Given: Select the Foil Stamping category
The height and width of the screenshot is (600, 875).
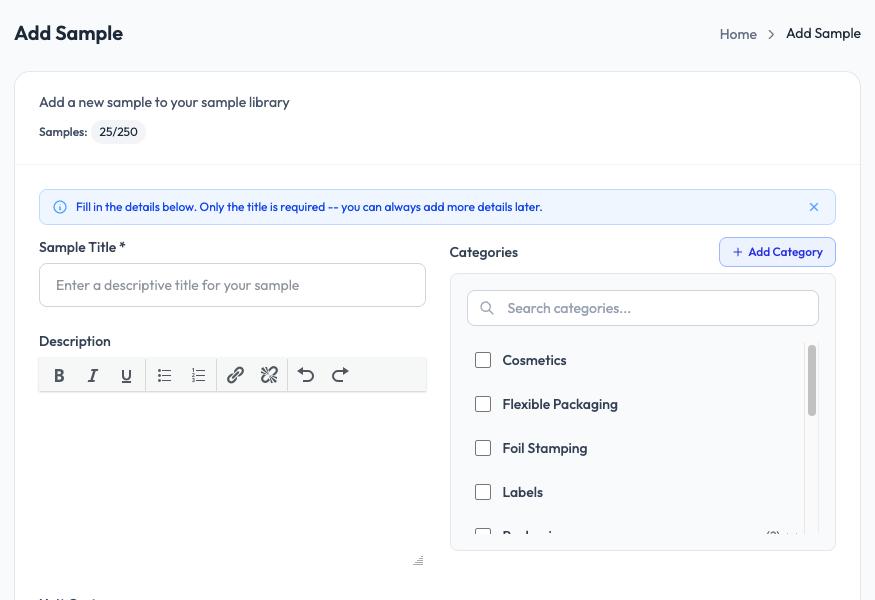Looking at the screenshot, I should click(x=483, y=448).
